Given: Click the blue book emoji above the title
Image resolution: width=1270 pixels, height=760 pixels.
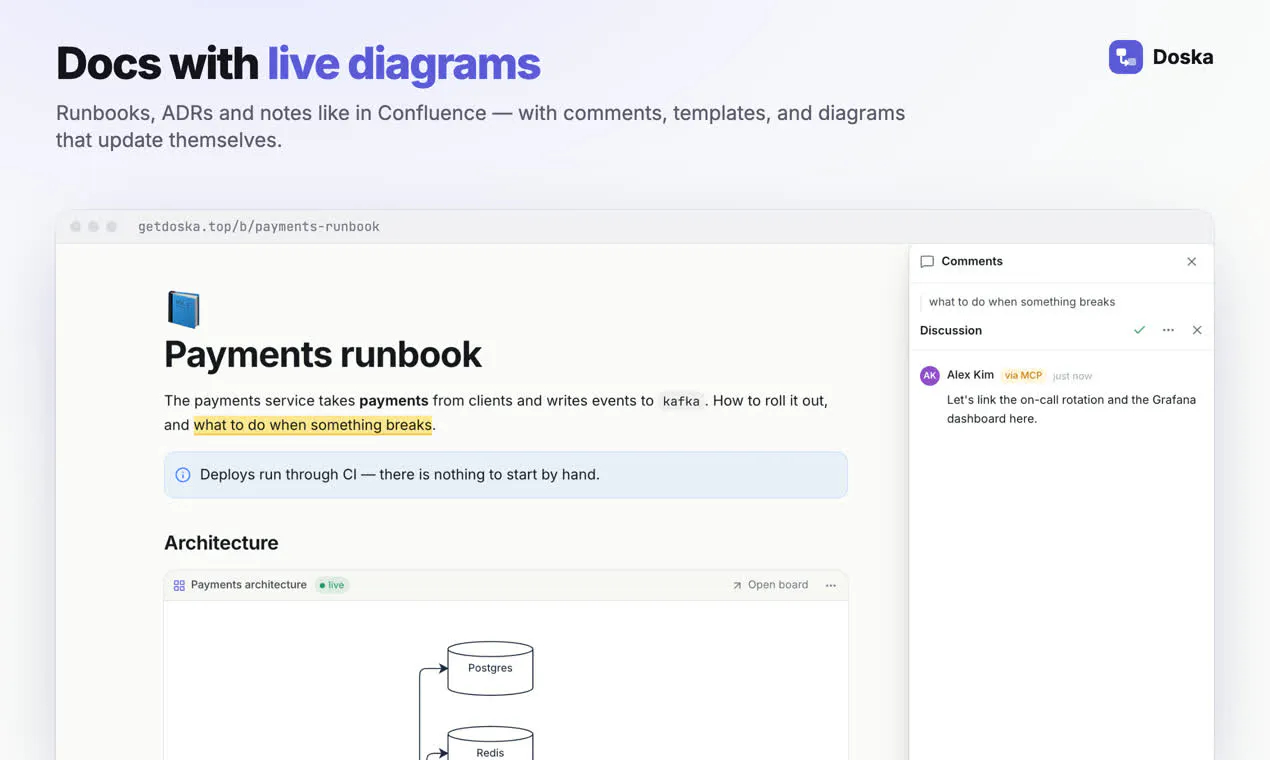Looking at the screenshot, I should coord(184,309).
